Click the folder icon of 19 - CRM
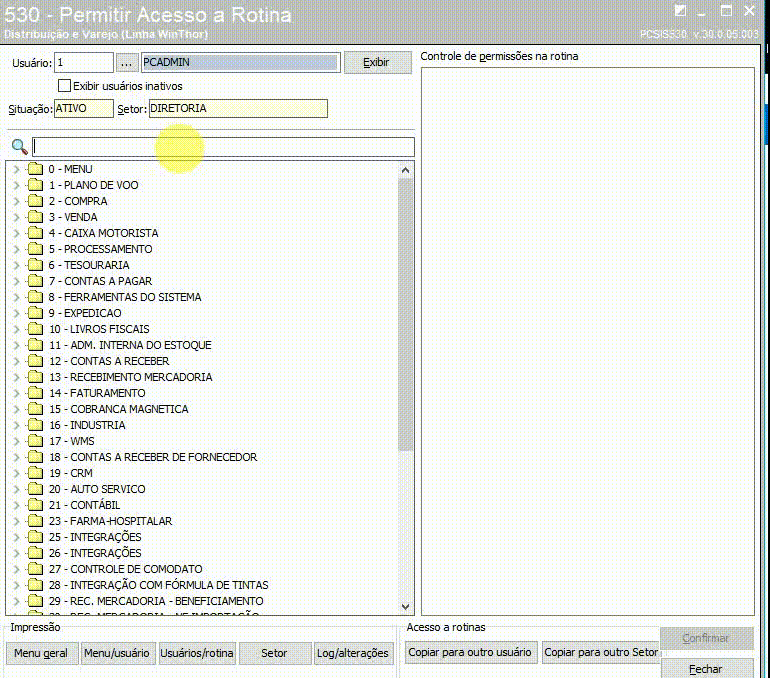This screenshot has width=770, height=678. [x=35, y=473]
